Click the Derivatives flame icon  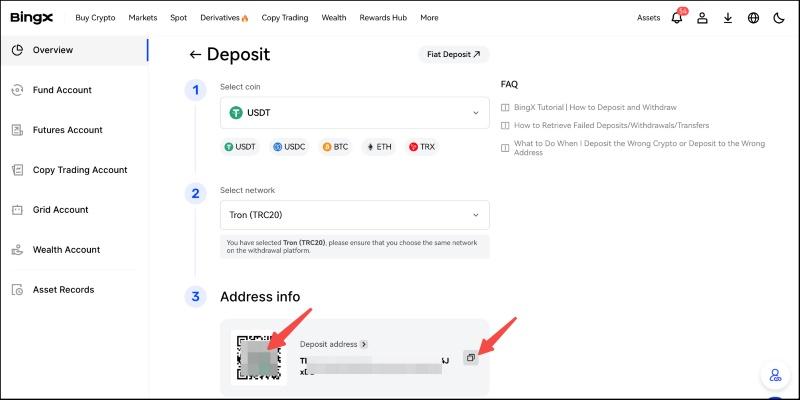[245, 18]
